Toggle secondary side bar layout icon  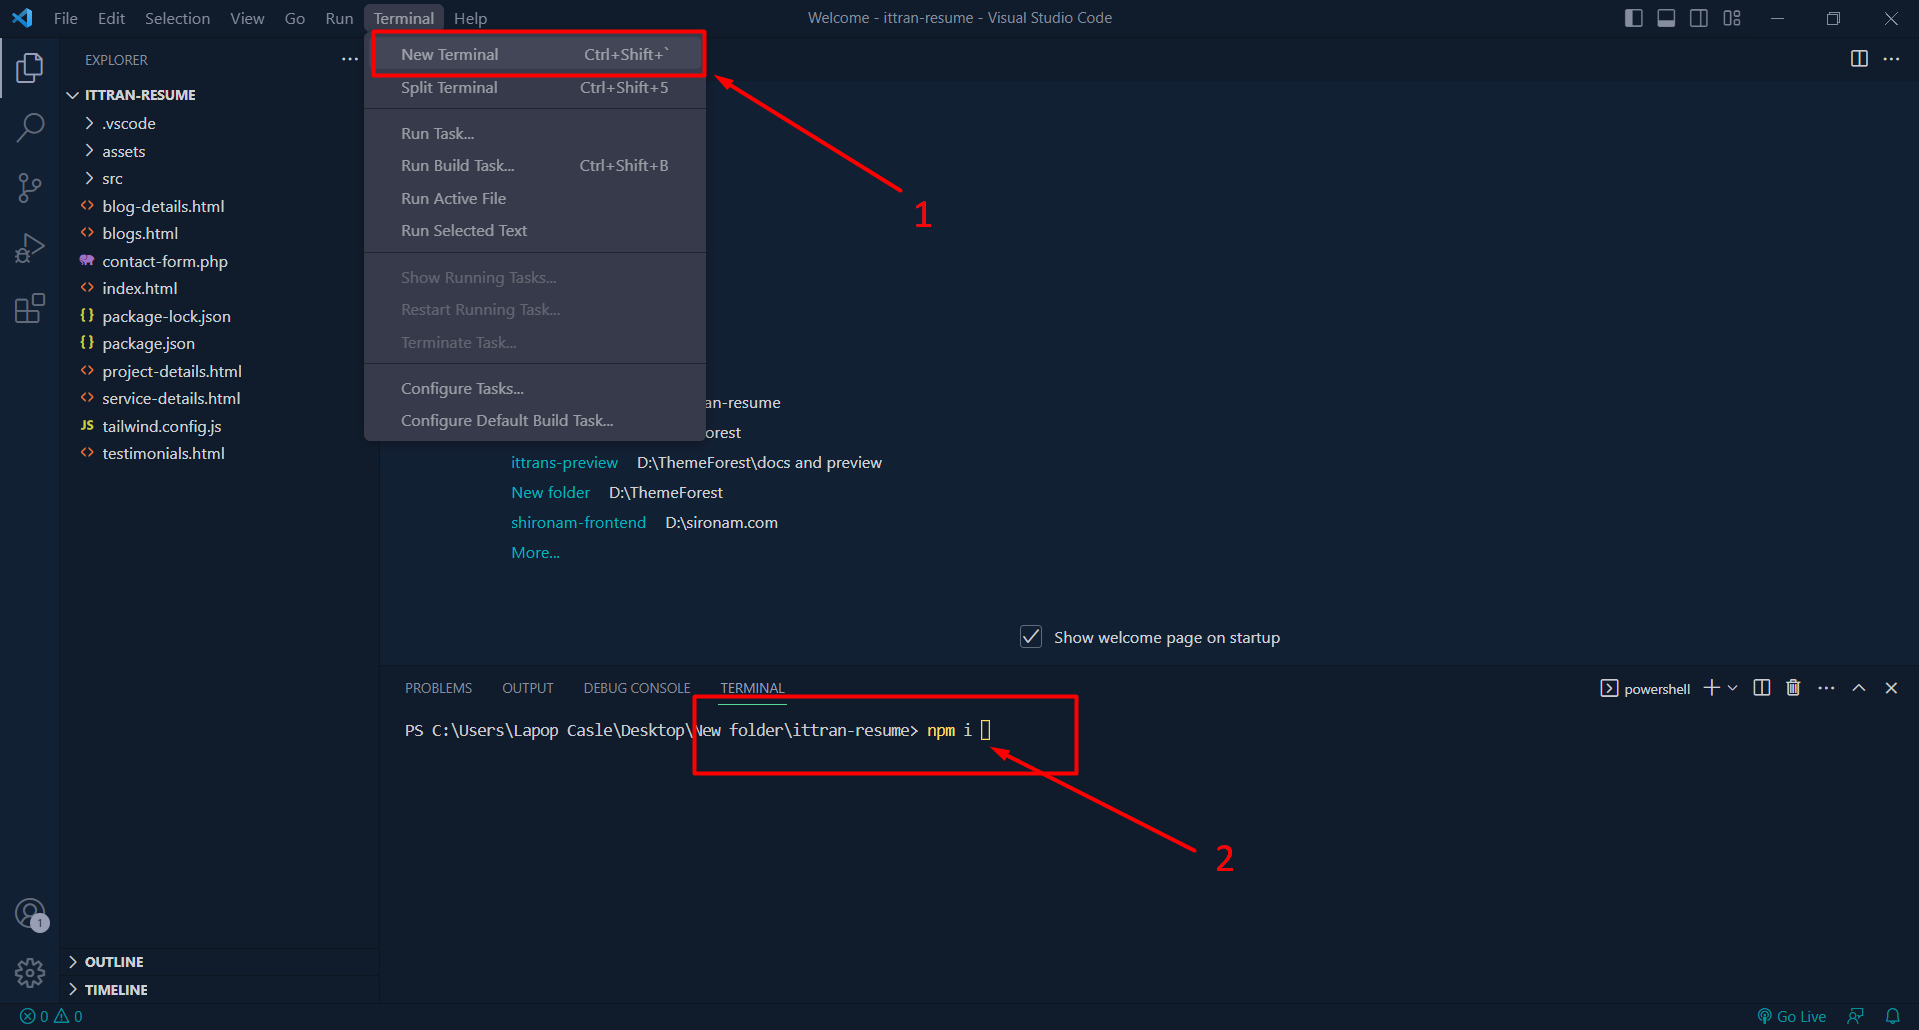tap(1699, 18)
